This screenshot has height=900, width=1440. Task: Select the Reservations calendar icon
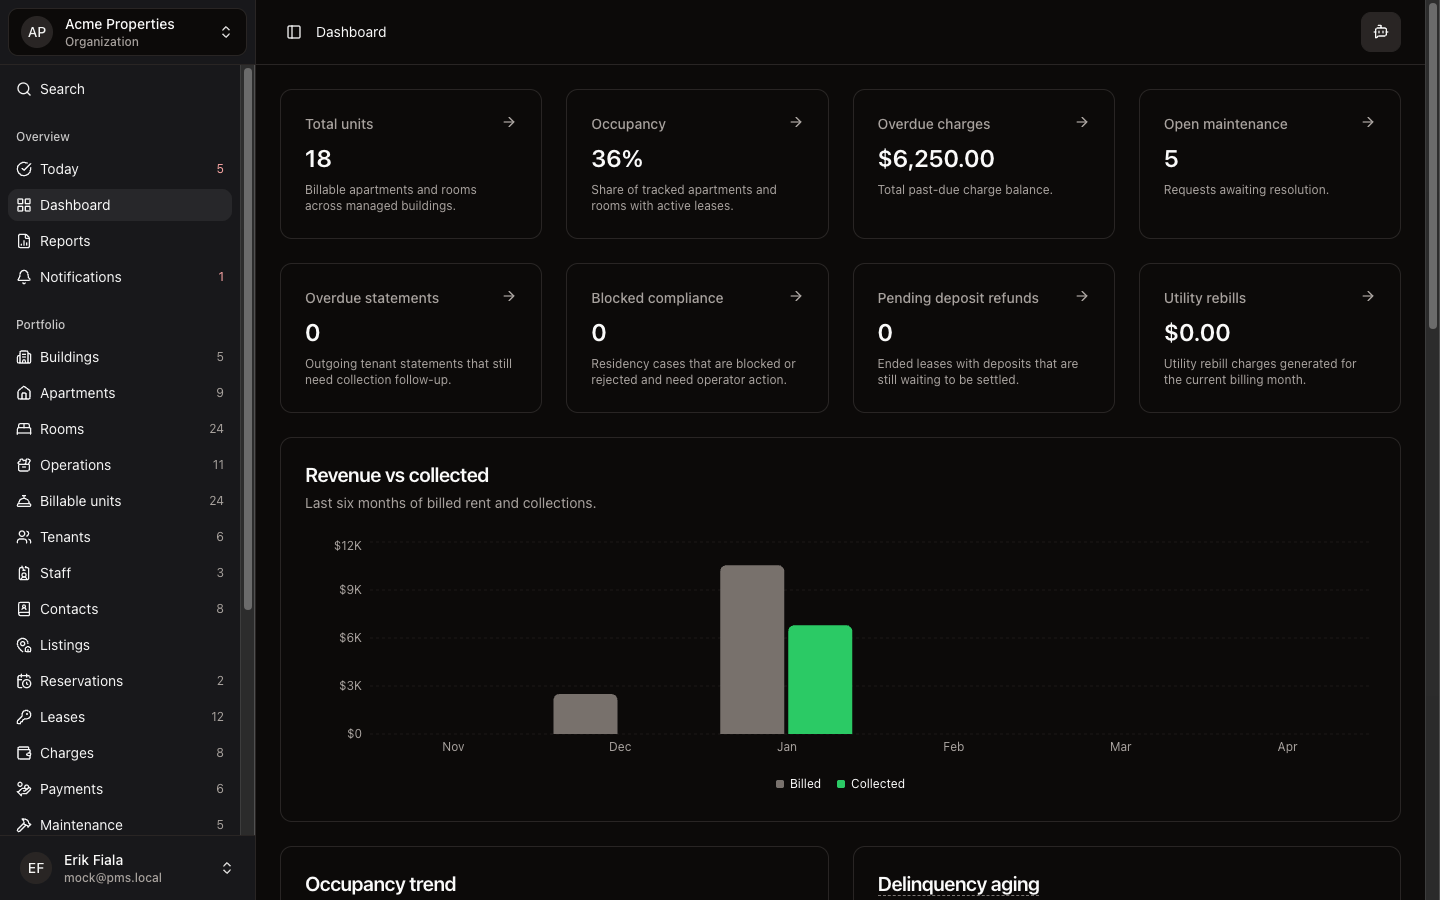click(x=23, y=681)
